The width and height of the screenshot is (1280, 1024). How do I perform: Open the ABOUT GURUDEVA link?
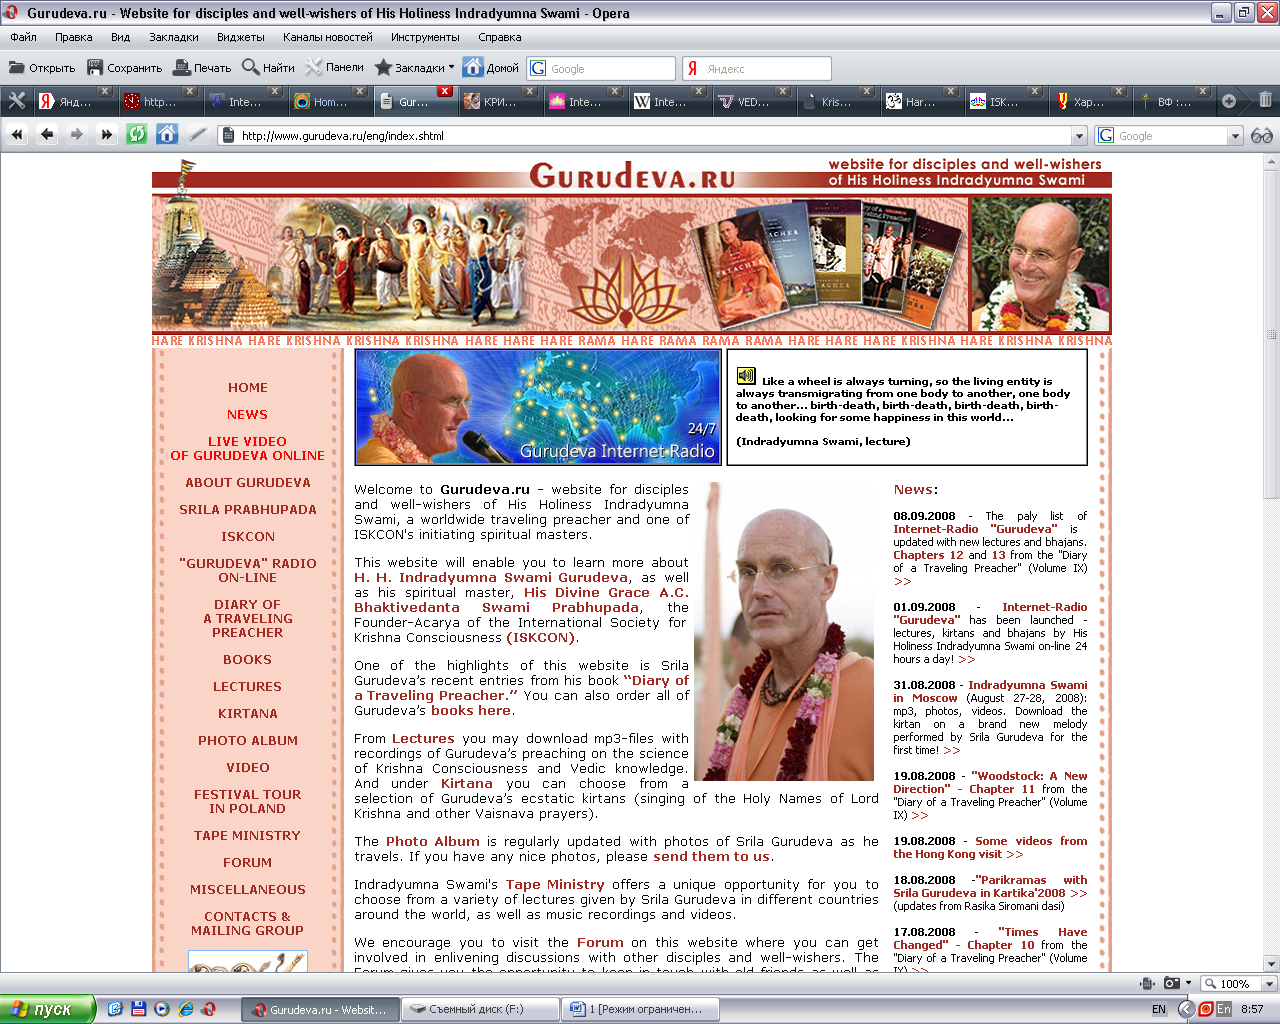tap(248, 483)
